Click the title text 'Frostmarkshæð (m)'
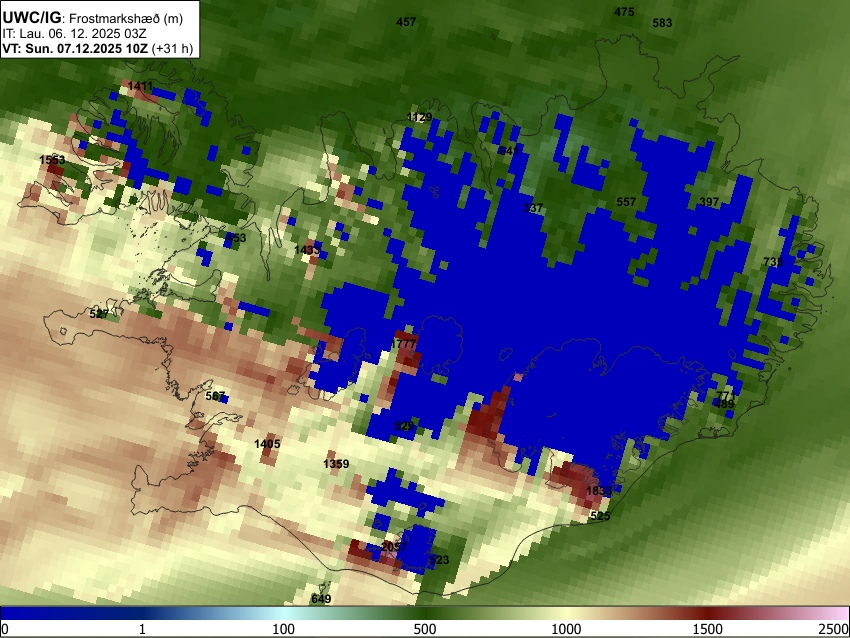 pyautogui.click(x=125, y=18)
